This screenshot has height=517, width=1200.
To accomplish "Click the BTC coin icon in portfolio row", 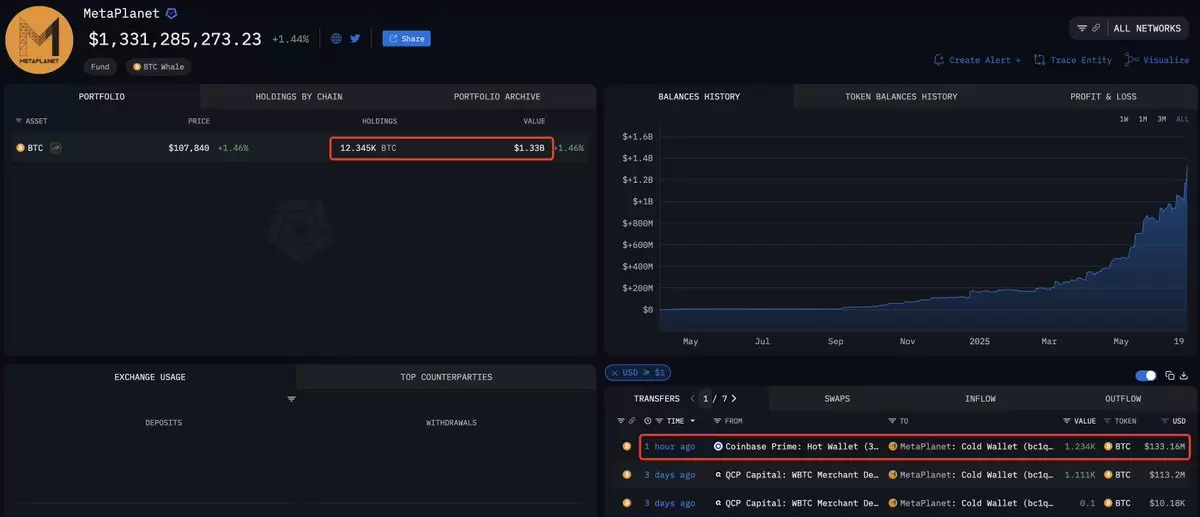I will (20, 148).
